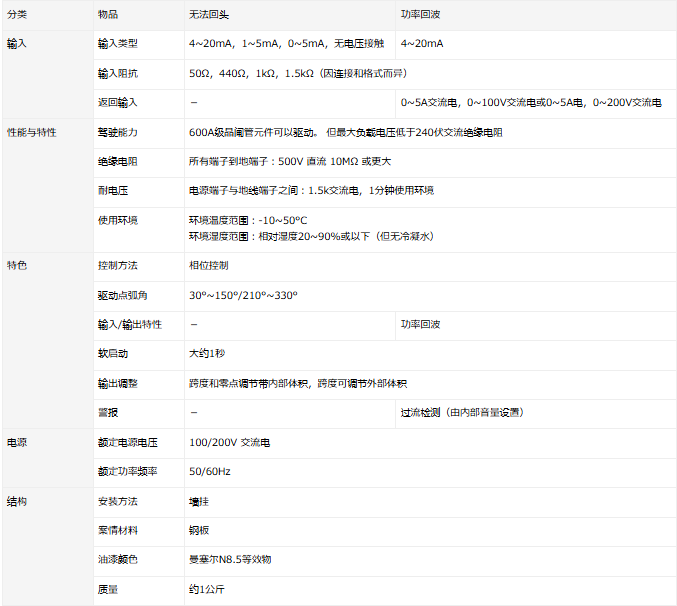The width and height of the screenshot is (677, 606).
Task: Select the 4~20mA, 1~5mA, 0~5mA input types cell
Action: point(286,44)
